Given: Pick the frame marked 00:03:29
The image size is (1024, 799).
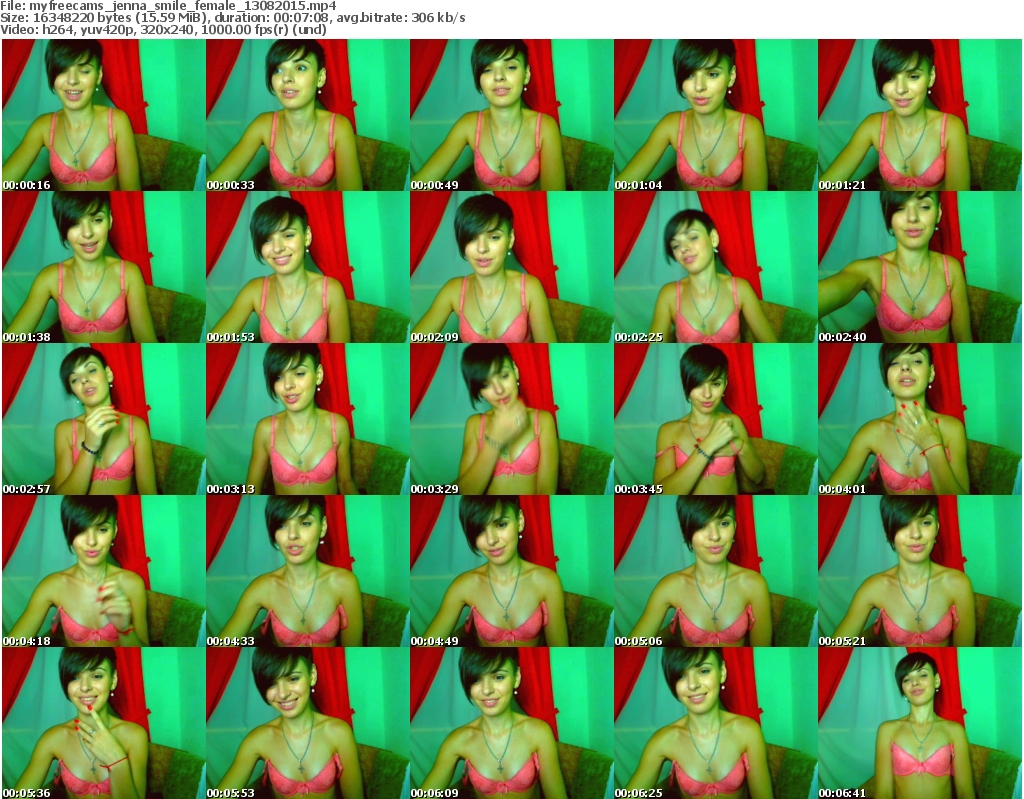Looking at the screenshot, I should (511, 419).
